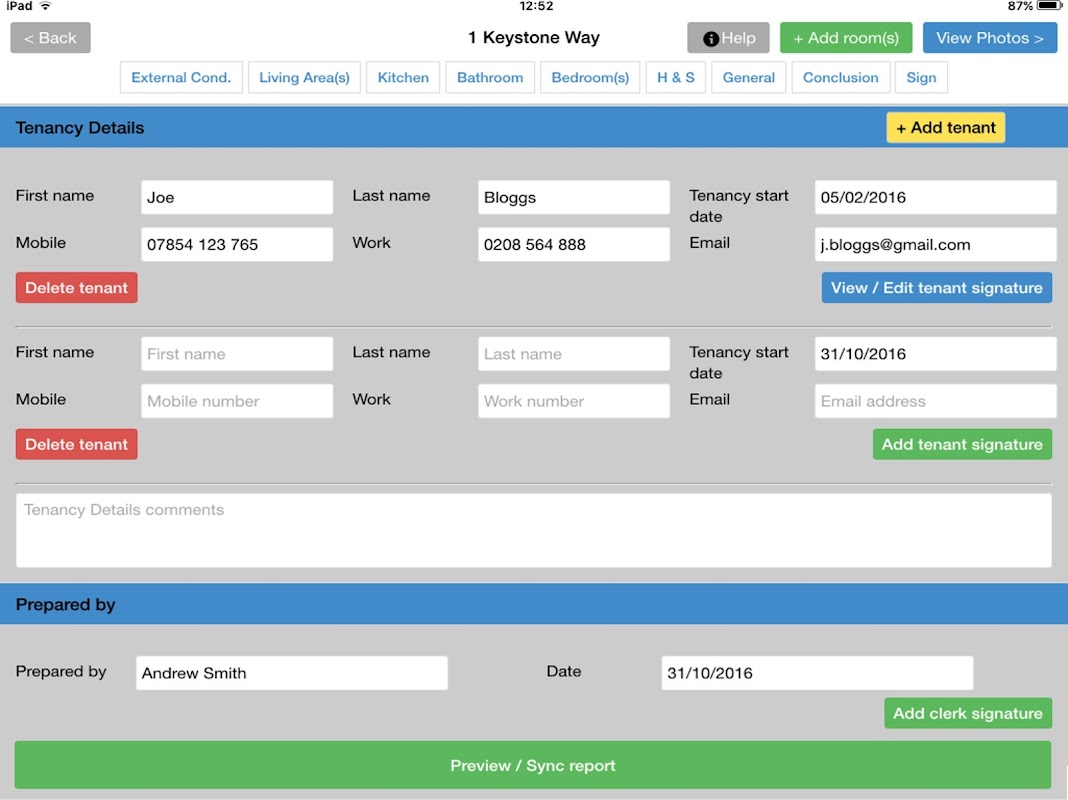Viewport: 1068px width, 800px height.
Task: Focus the empty Work number field
Action: [x=574, y=401]
